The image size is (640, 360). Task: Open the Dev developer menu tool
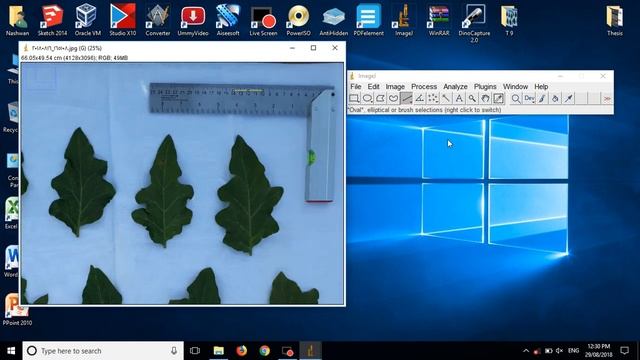click(x=529, y=98)
